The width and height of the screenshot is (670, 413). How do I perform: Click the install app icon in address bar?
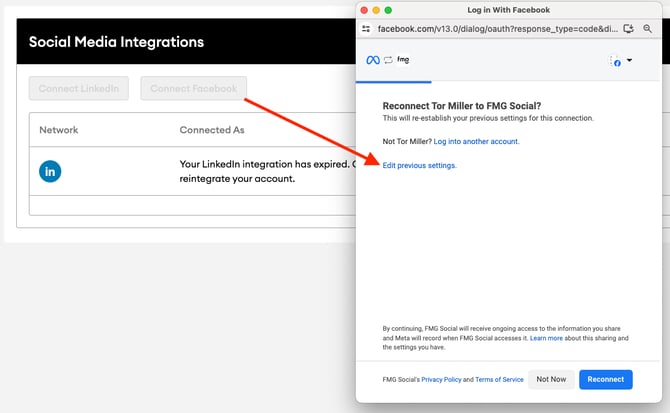click(628, 29)
